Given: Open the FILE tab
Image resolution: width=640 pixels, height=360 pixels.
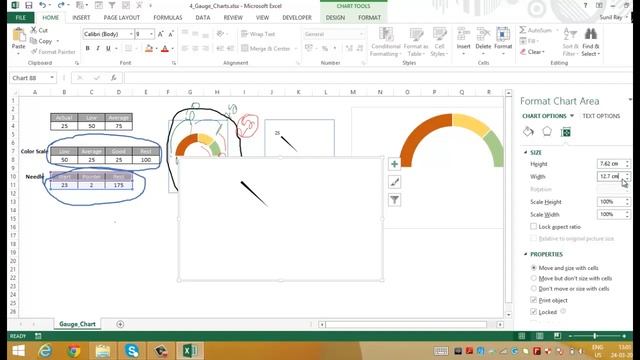Looking at the screenshot, I should tap(20, 18).
